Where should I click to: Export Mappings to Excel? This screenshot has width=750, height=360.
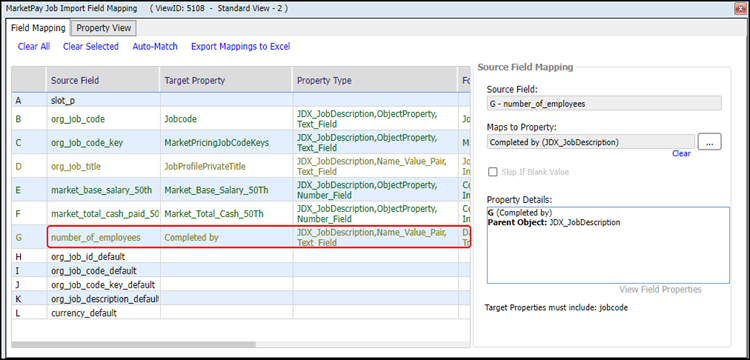pyautogui.click(x=241, y=46)
